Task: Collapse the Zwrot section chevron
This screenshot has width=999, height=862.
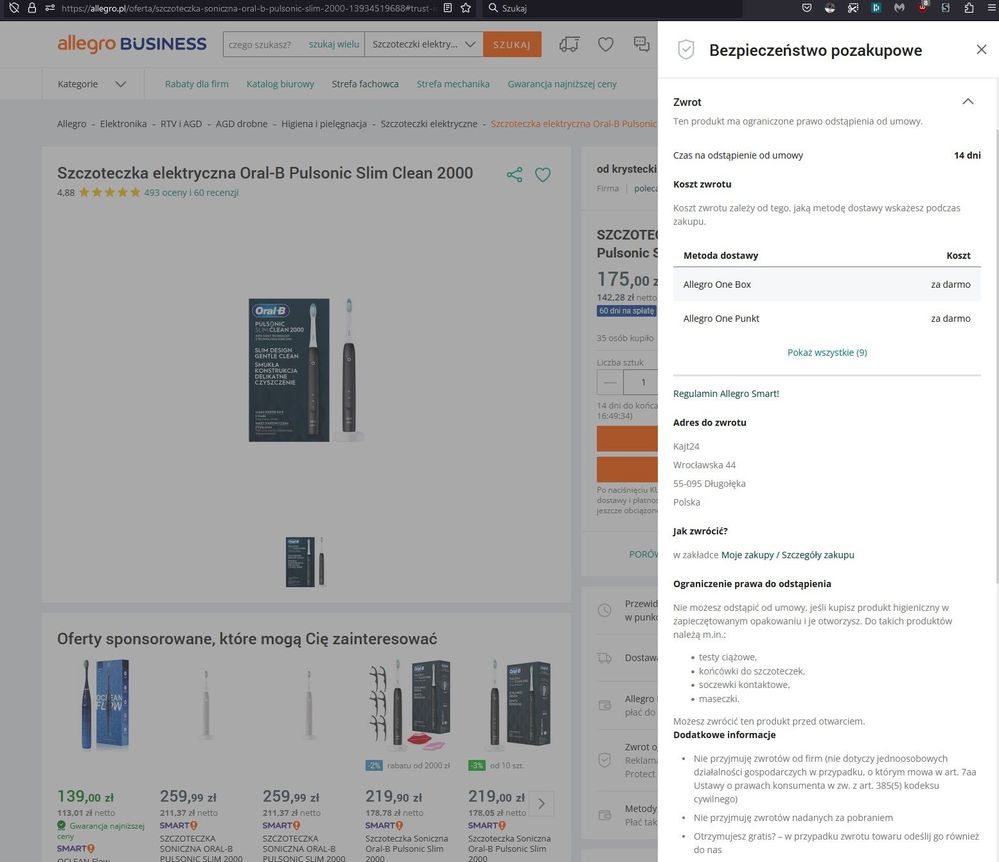Action: pos(968,101)
